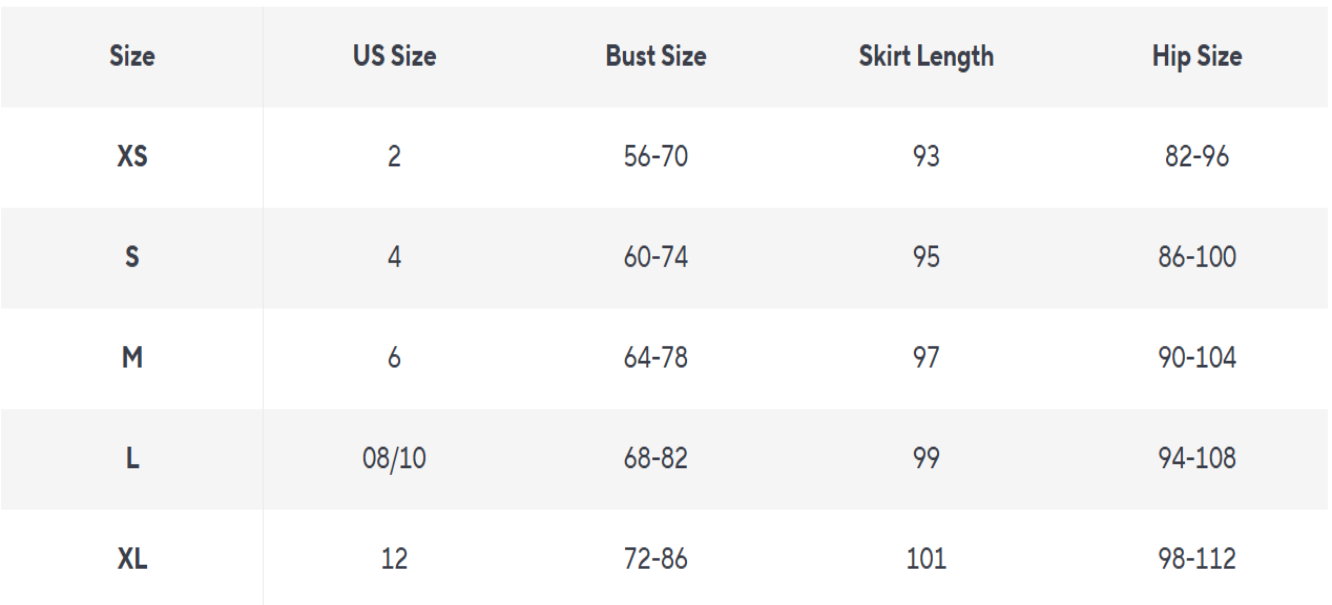Click the 56-70 bust size cell
Screen dimensions: 1332x605
coord(656,157)
